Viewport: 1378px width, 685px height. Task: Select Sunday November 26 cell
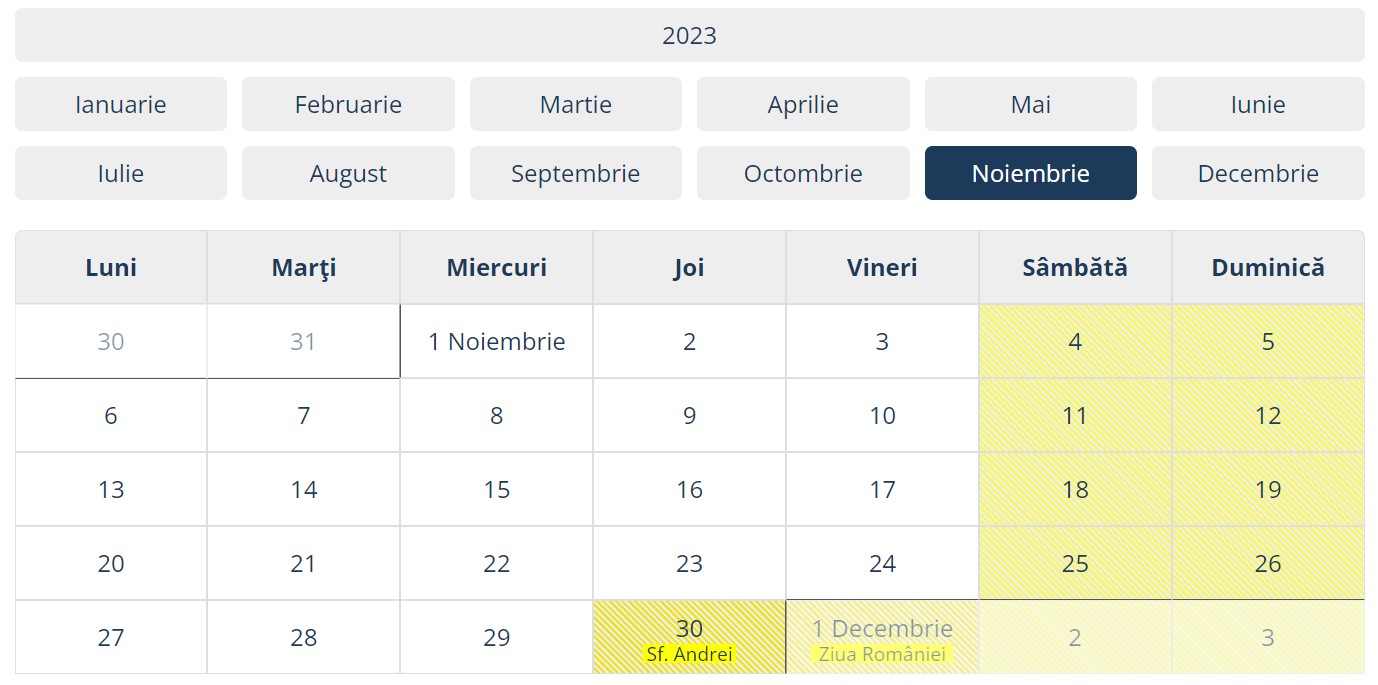pyautogui.click(x=1268, y=564)
